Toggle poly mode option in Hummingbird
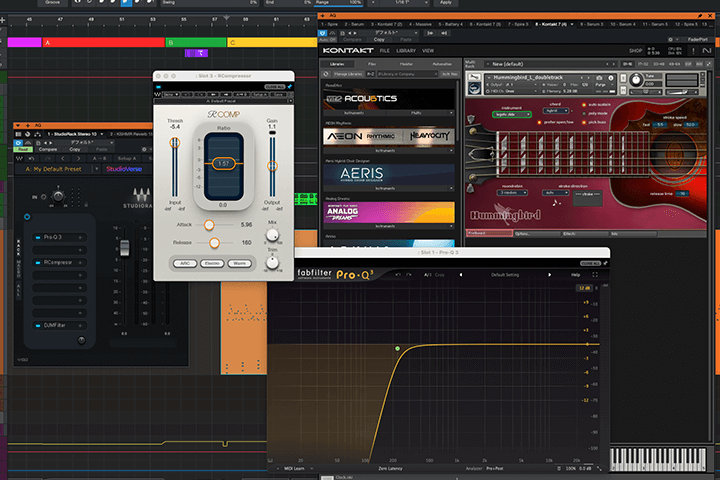 coord(584,113)
